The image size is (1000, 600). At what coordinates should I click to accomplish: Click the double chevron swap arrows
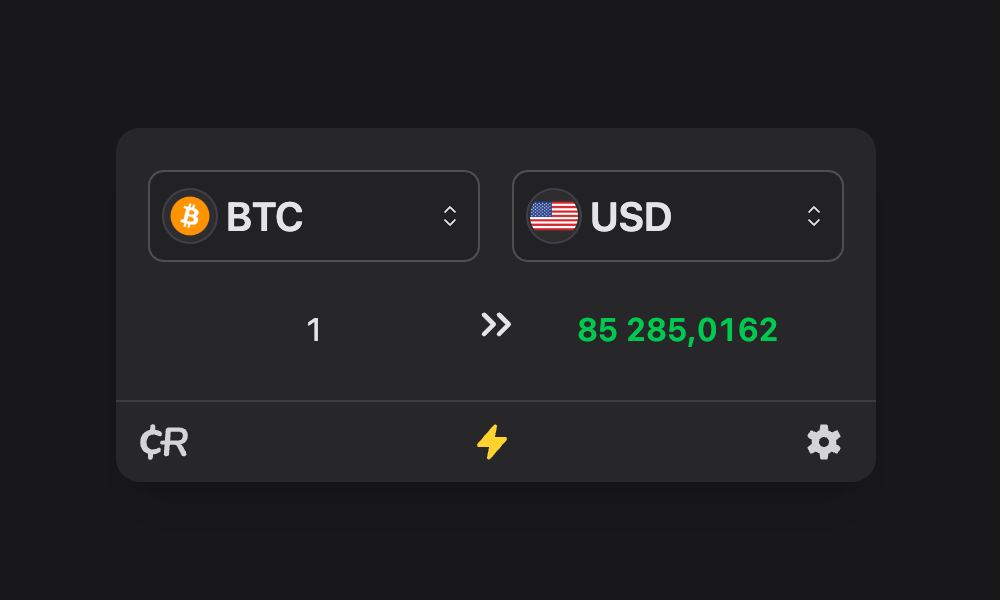(x=496, y=325)
